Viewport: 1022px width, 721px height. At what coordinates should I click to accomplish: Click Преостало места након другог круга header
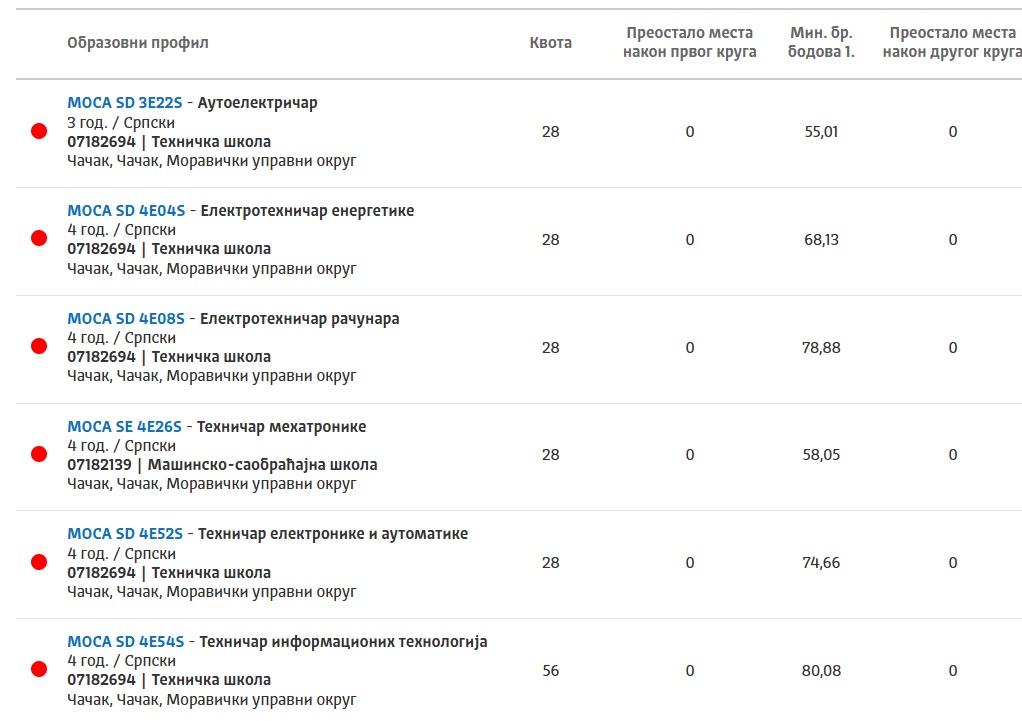coord(952,42)
